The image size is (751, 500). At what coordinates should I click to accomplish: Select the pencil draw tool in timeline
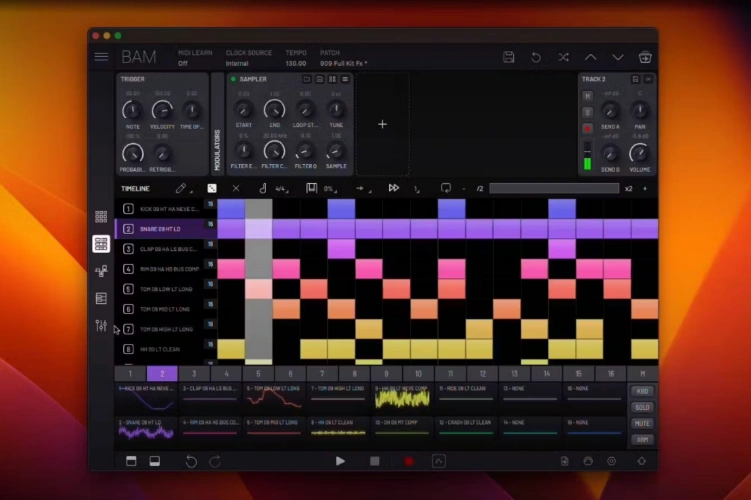pyautogui.click(x=181, y=188)
